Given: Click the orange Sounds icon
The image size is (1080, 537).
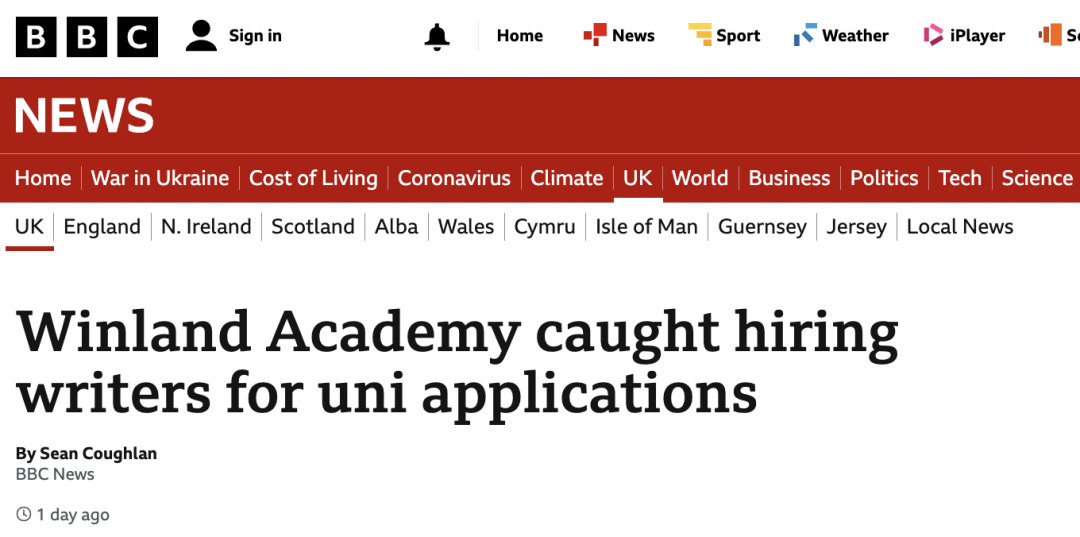Looking at the screenshot, I should point(1050,34).
